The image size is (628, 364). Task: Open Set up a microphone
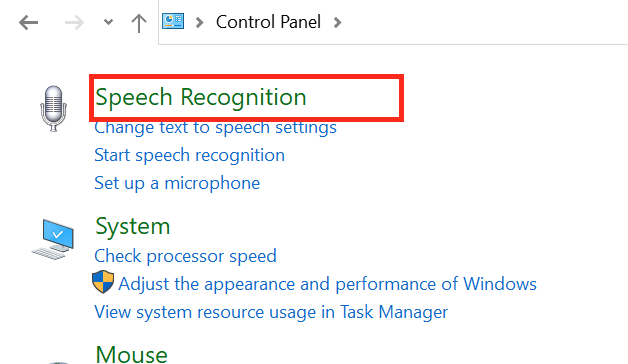[177, 183]
